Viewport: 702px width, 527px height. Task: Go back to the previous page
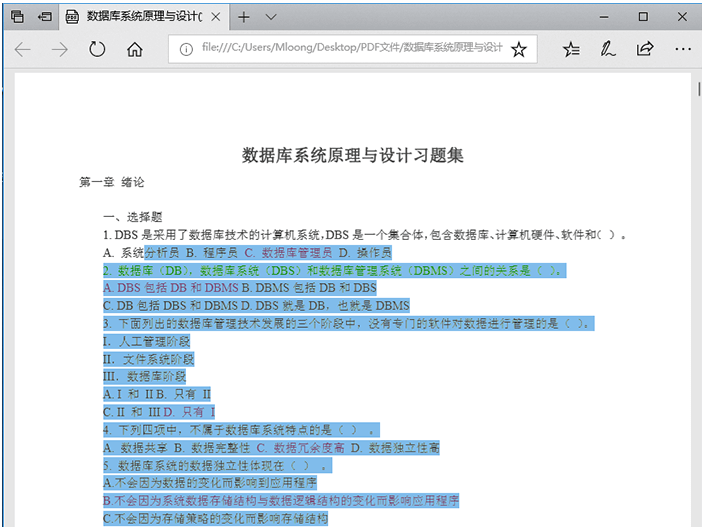tap(22, 49)
